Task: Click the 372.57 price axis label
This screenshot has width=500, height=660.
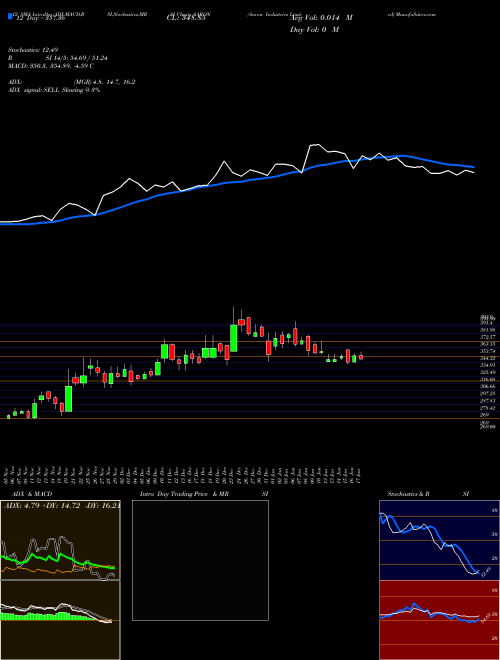Action: [x=487, y=337]
